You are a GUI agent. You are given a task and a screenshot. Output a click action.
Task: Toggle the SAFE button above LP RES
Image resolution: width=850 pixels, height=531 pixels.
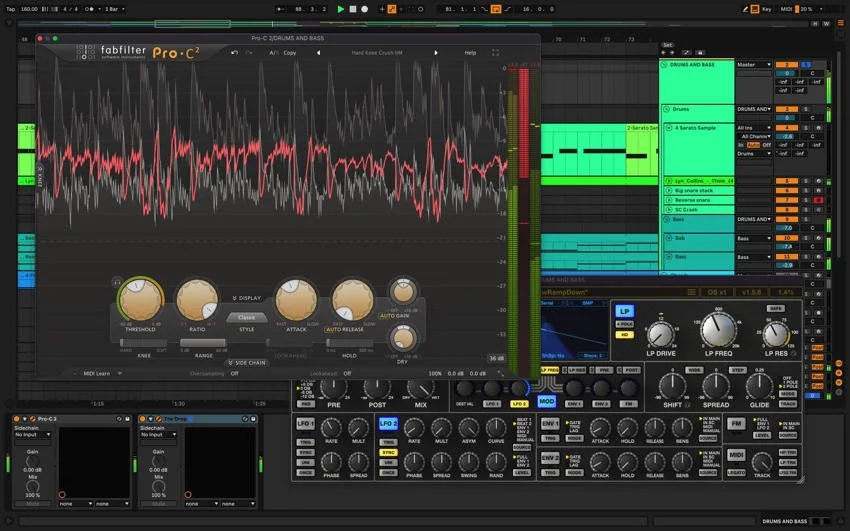(x=775, y=308)
